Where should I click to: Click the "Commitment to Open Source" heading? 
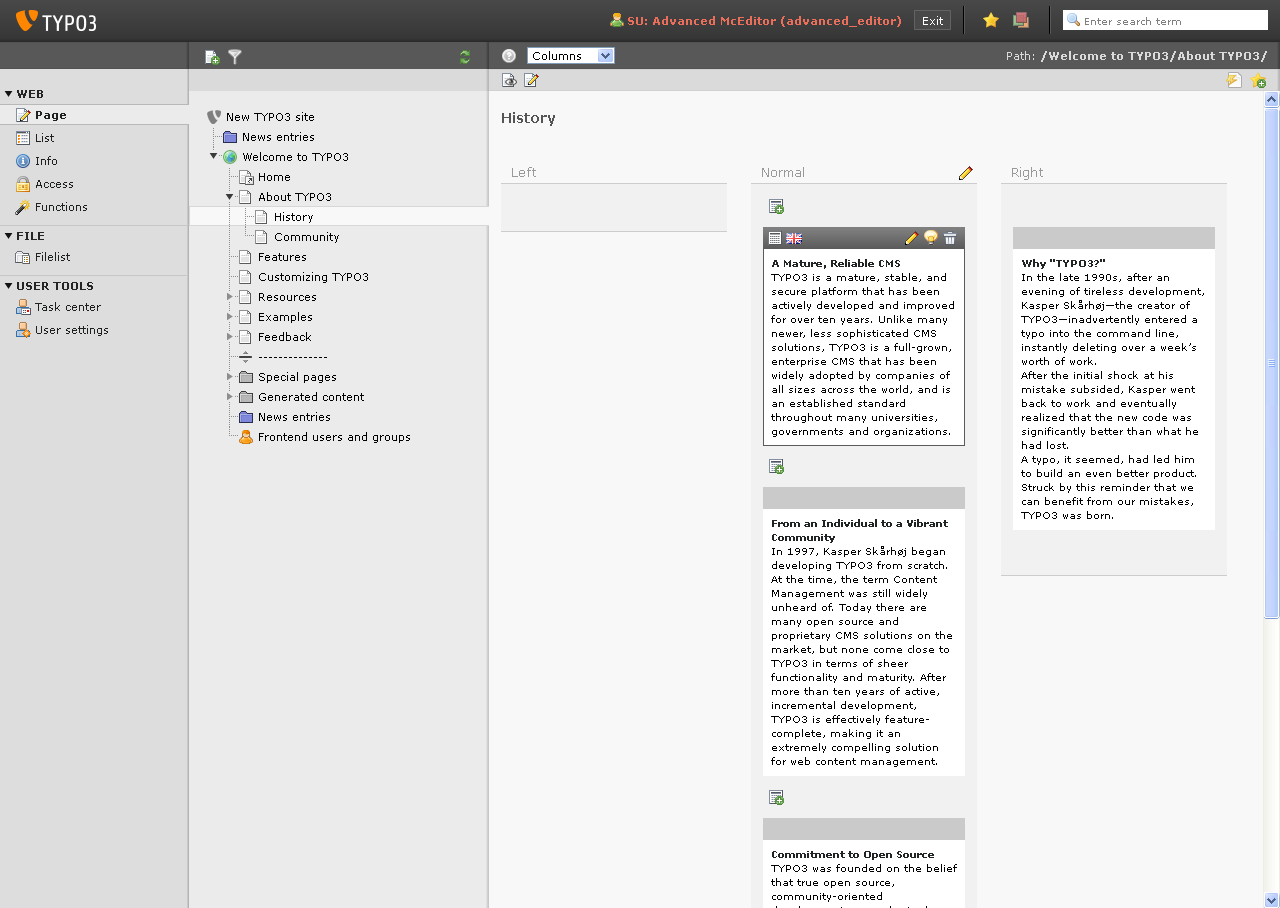(852, 854)
